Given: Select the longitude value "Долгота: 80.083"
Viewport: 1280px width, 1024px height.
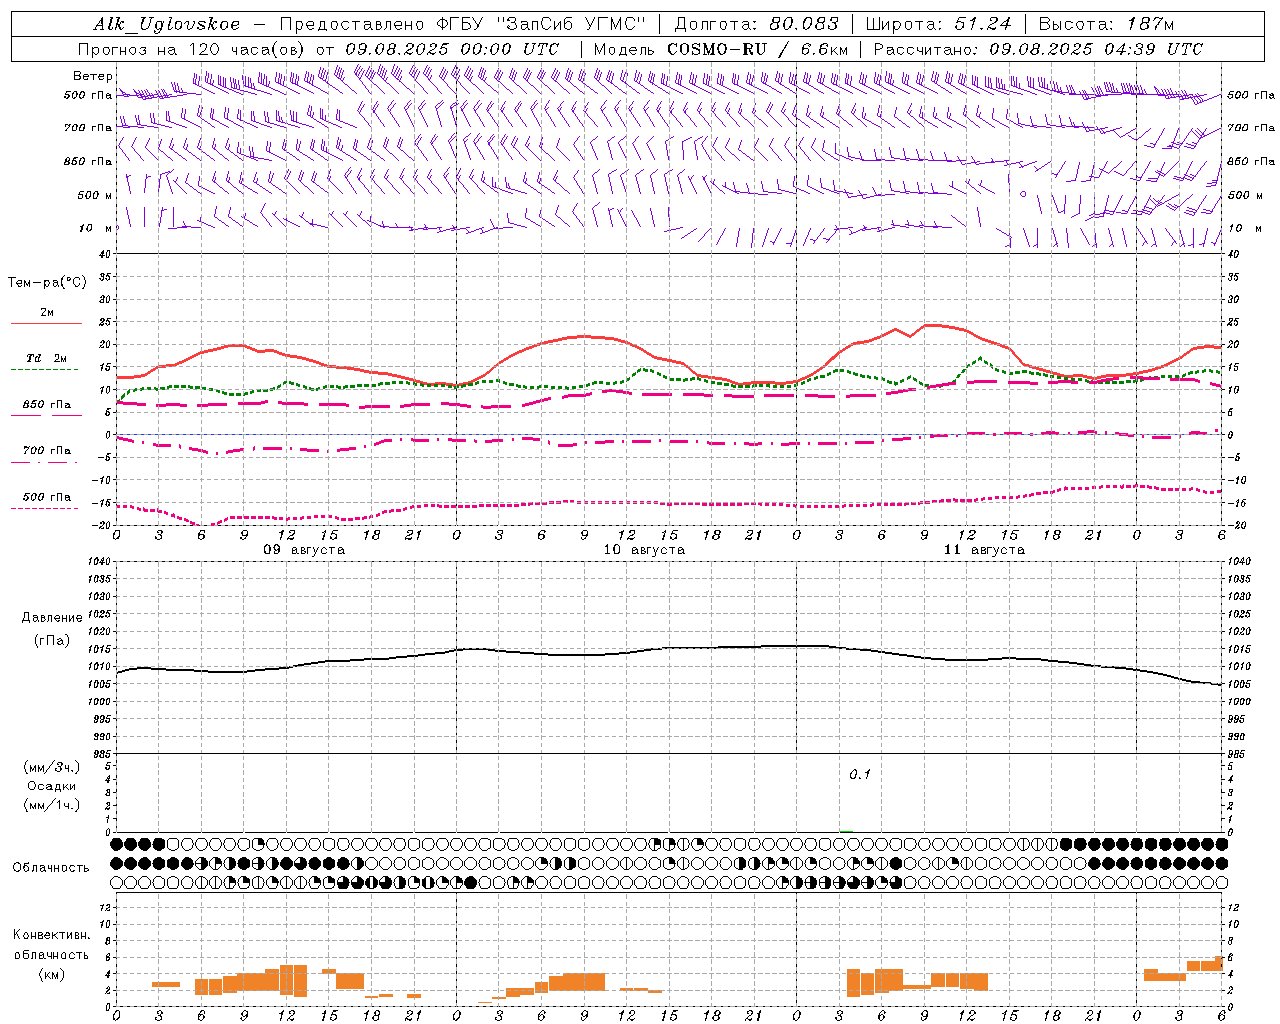Looking at the screenshot, I should [x=757, y=24].
